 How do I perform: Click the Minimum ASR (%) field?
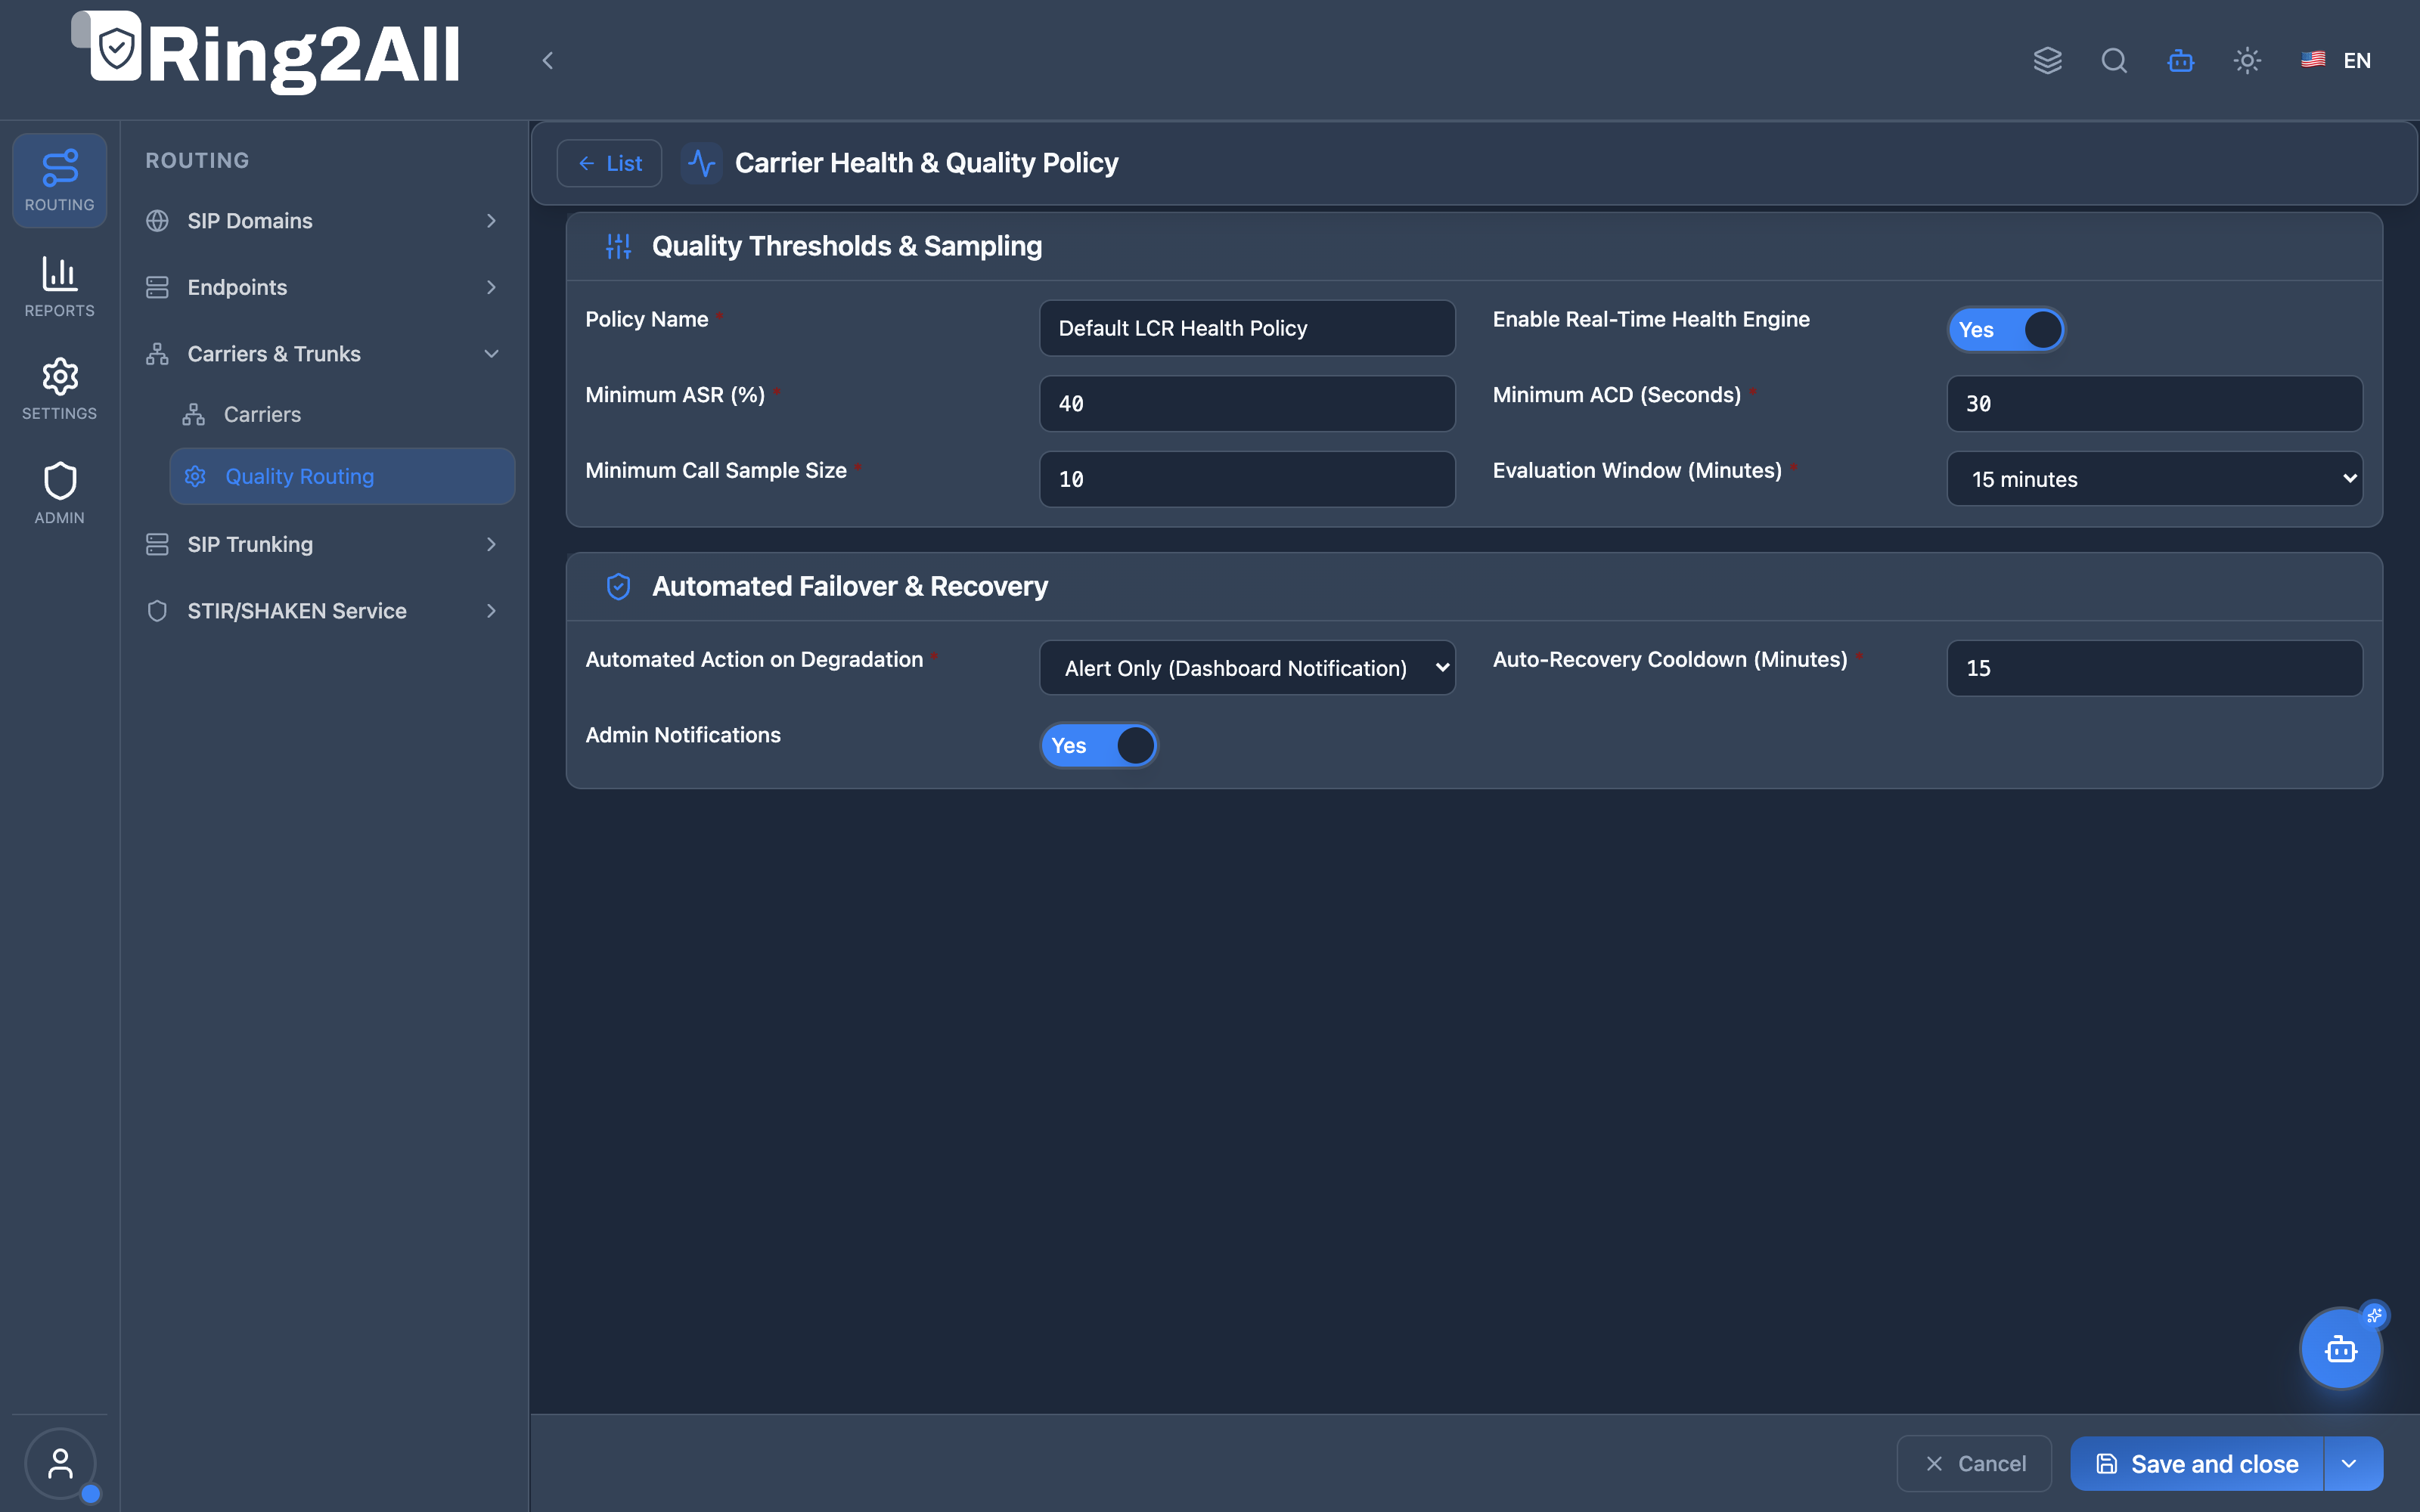click(1247, 404)
